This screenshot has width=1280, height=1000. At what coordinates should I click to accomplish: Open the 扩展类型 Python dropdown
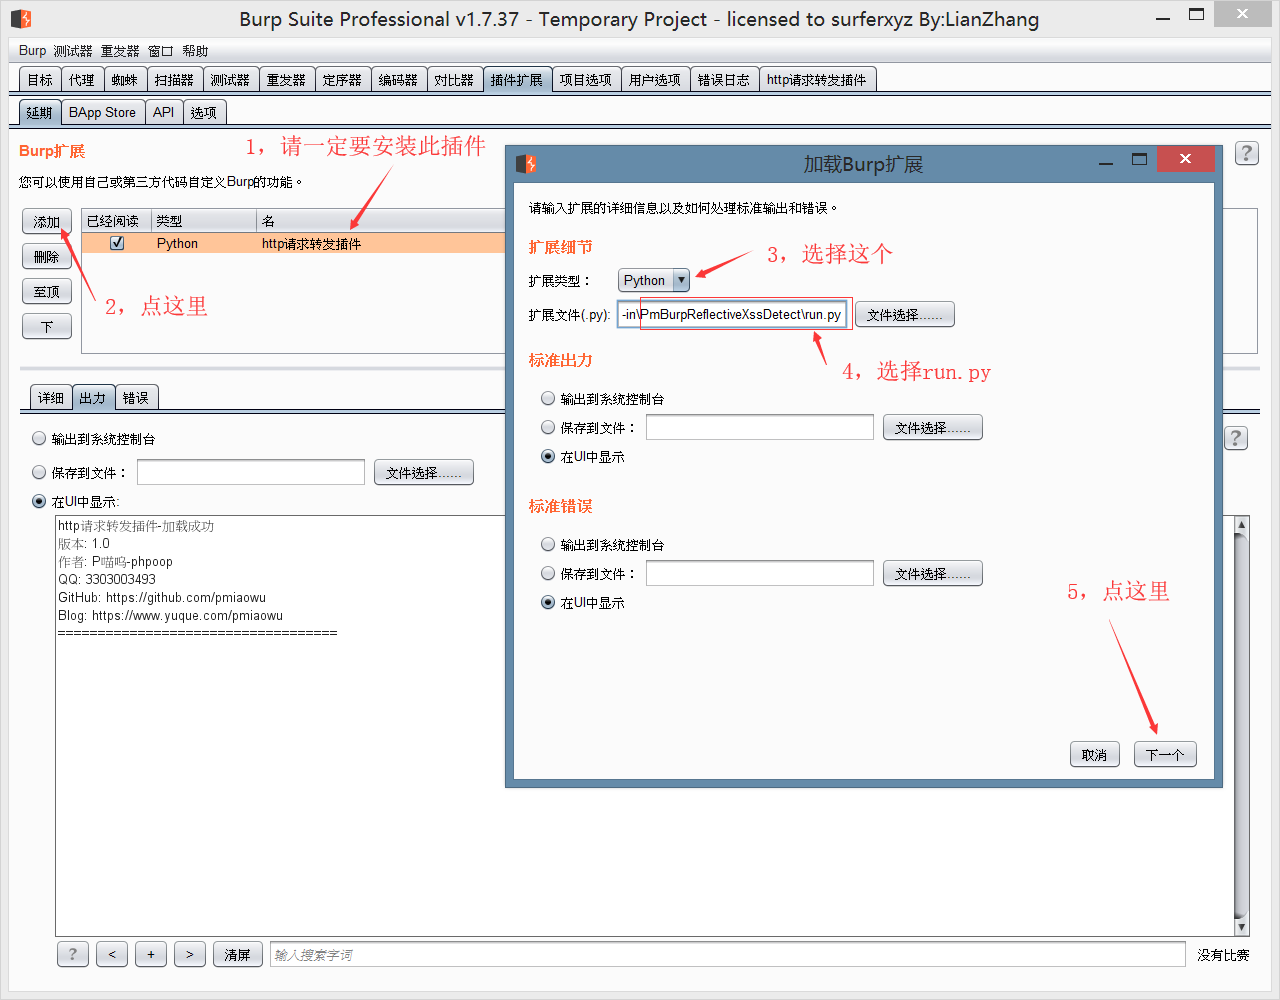pos(654,280)
